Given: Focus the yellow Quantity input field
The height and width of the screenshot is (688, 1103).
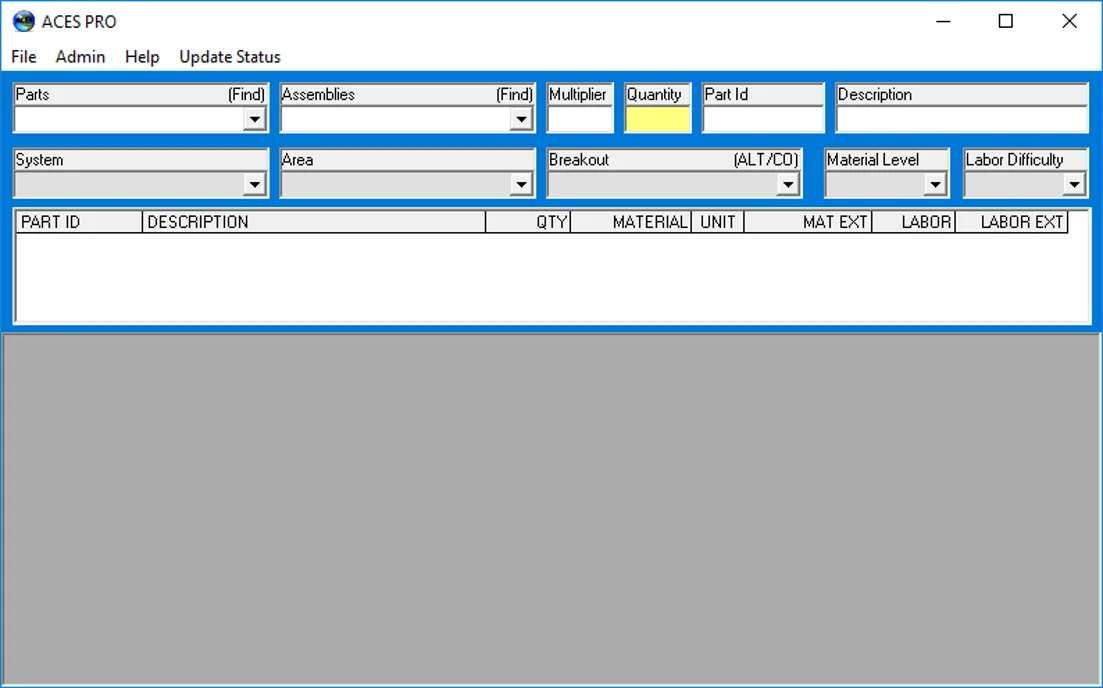Looking at the screenshot, I should 658,120.
